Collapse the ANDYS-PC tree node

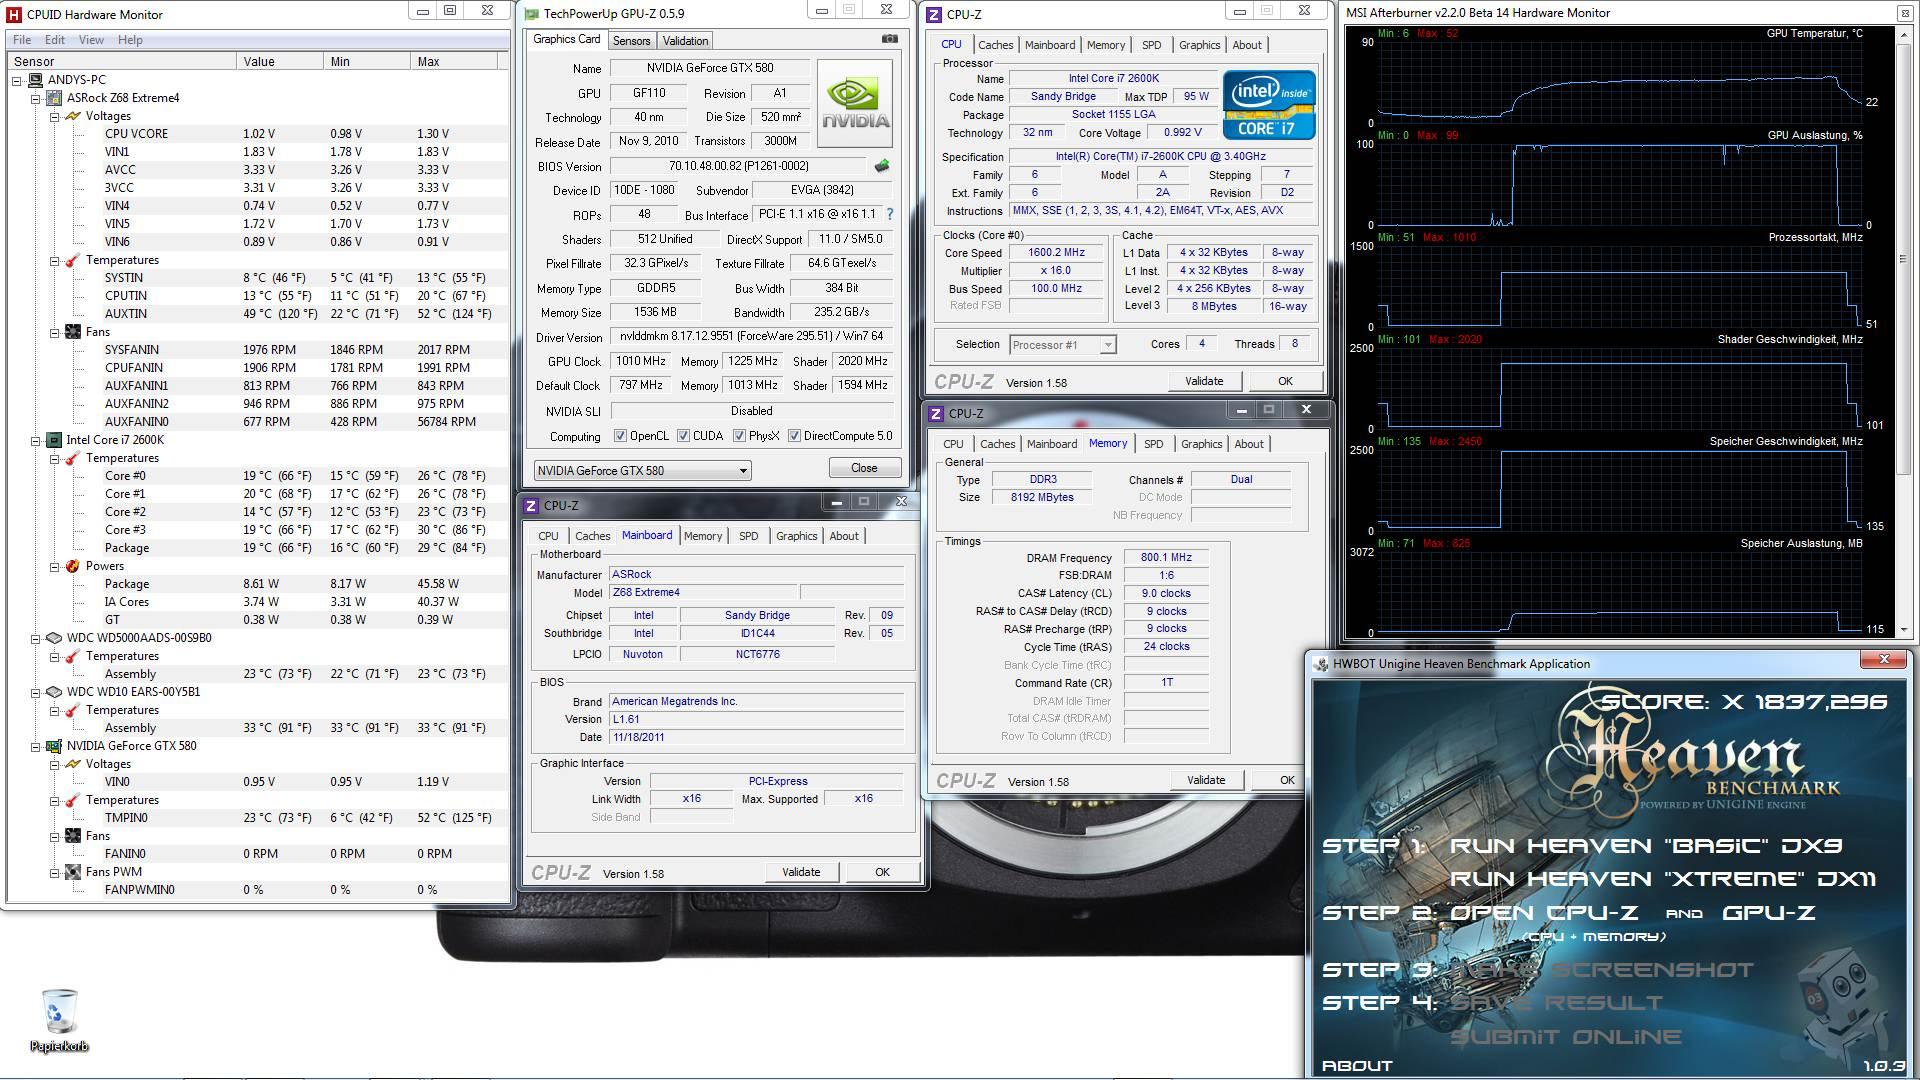pyautogui.click(x=18, y=80)
